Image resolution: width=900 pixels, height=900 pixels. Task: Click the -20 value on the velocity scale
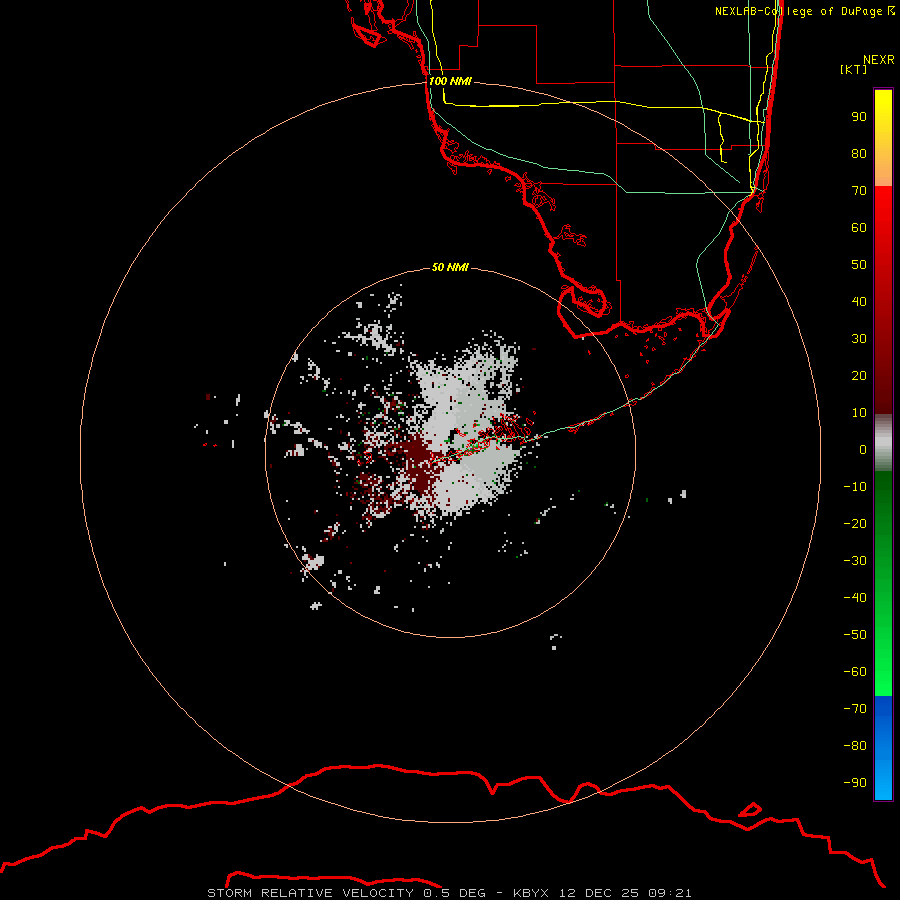(x=855, y=523)
